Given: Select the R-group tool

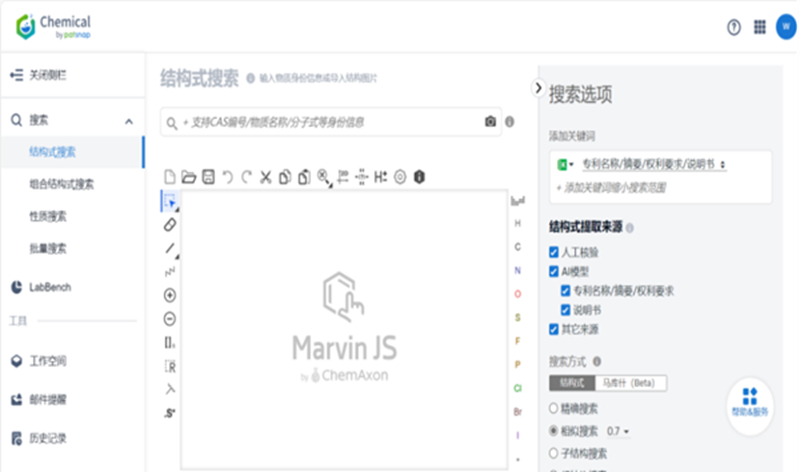Looking at the screenshot, I should [x=170, y=366].
